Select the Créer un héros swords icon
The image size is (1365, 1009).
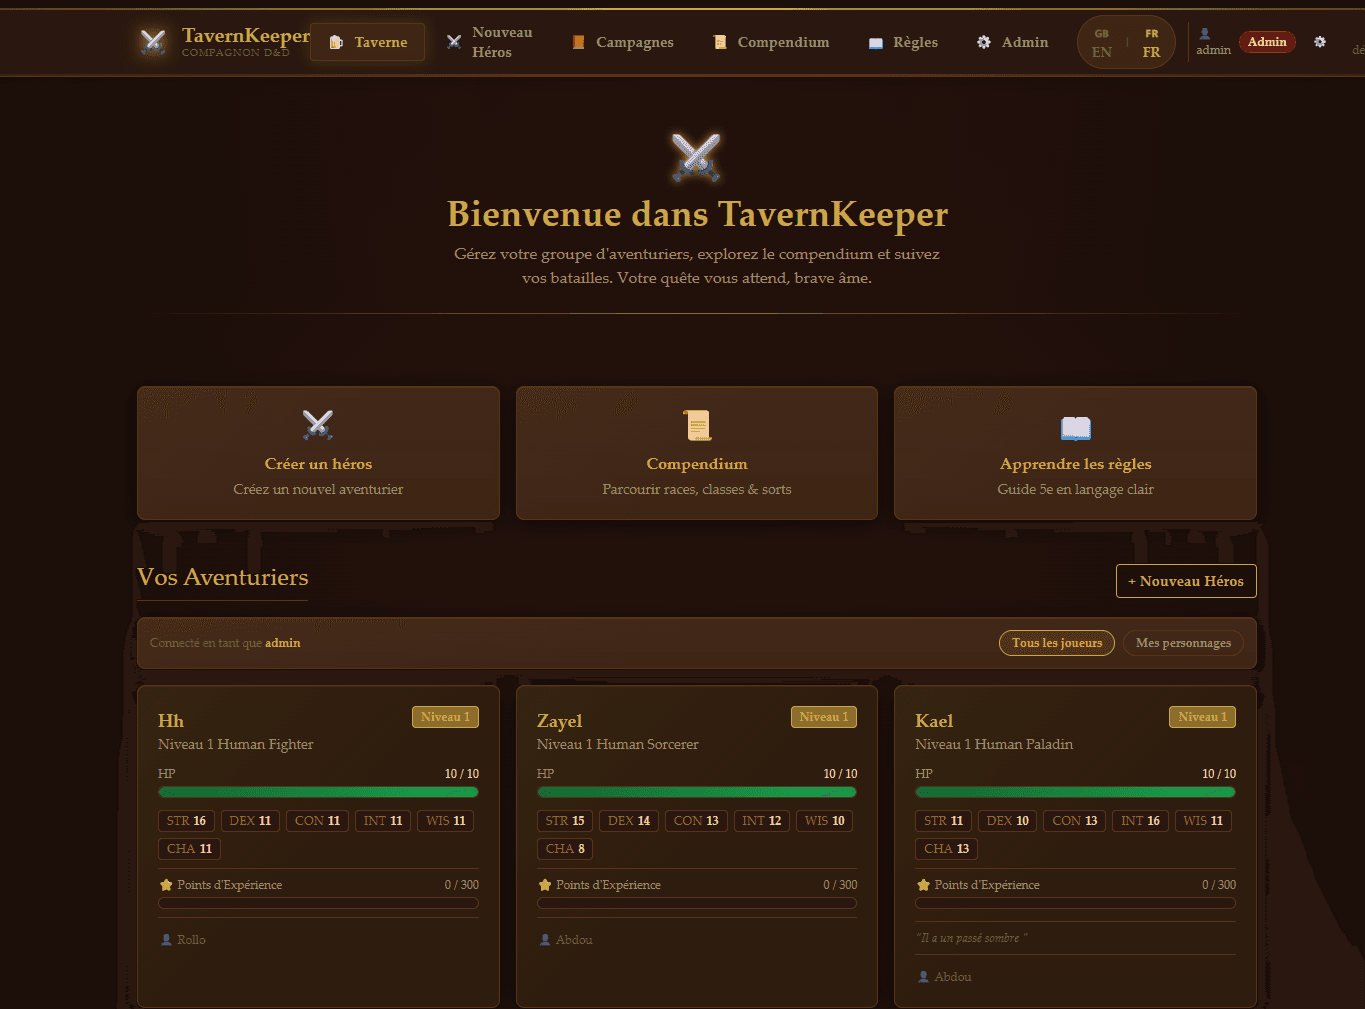[x=318, y=424]
